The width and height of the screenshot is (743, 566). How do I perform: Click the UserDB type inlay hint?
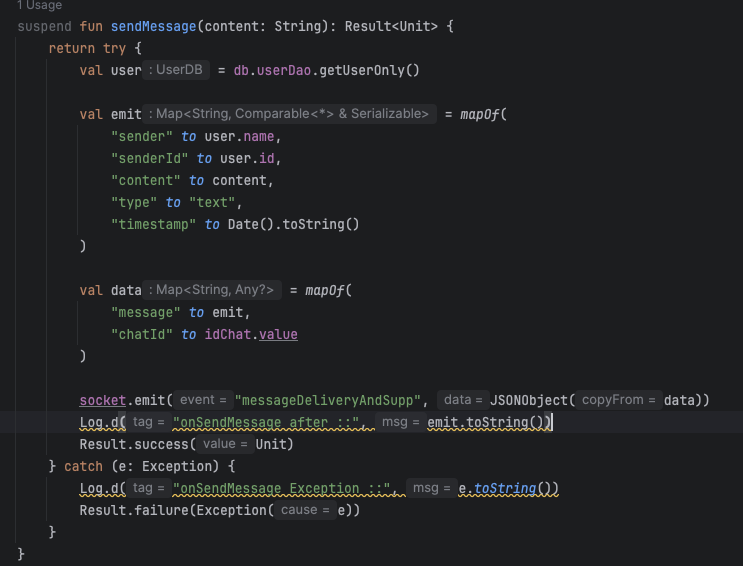pos(177,70)
